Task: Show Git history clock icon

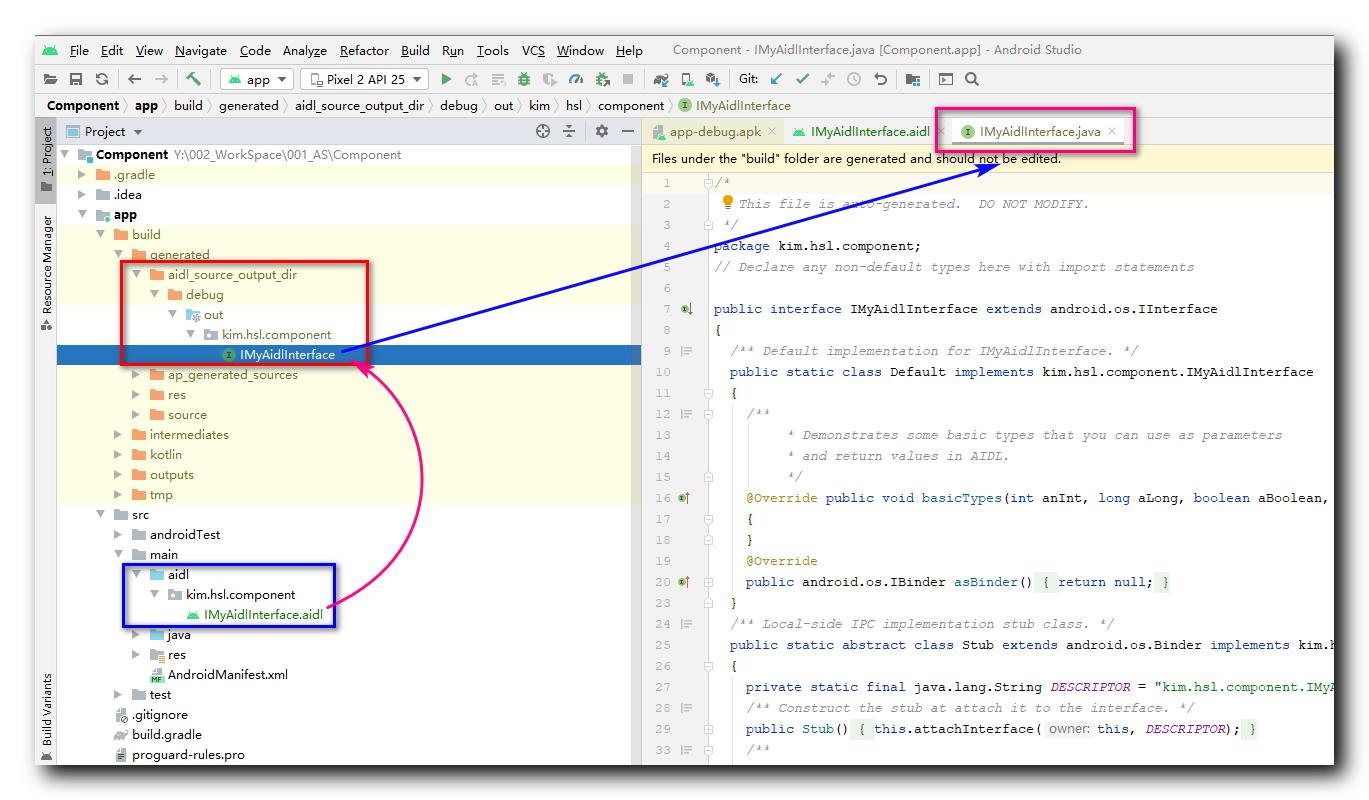Action: click(x=854, y=79)
